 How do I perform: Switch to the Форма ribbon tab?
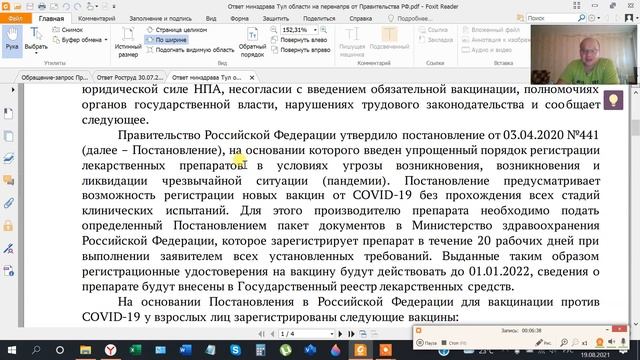[239, 18]
